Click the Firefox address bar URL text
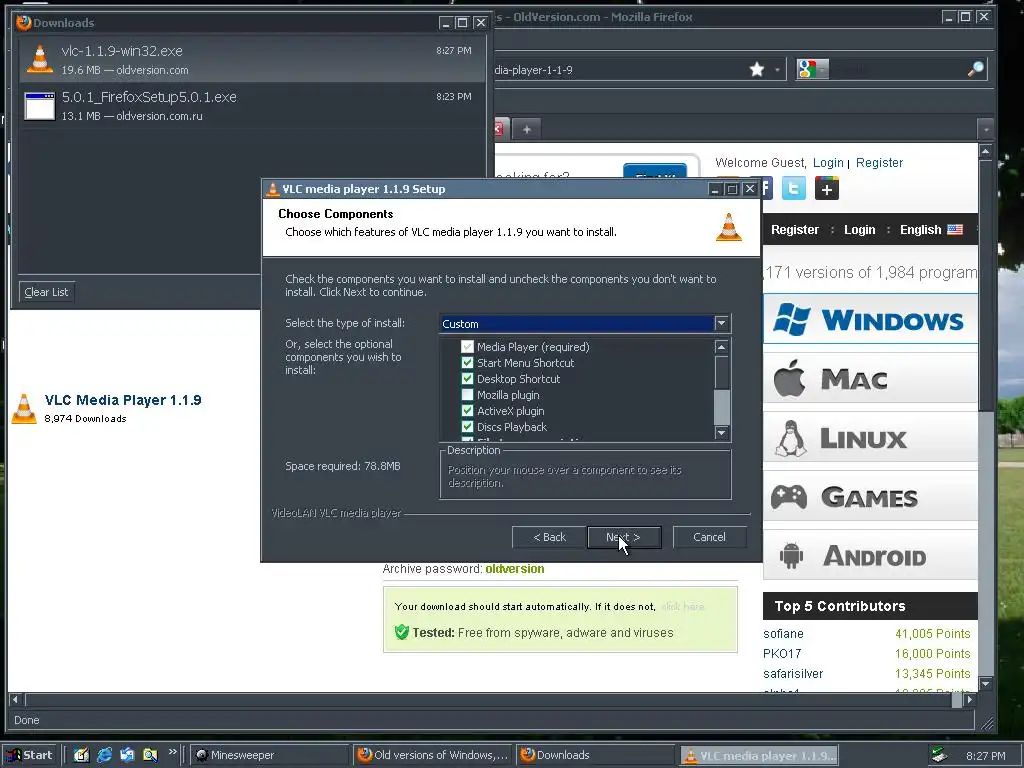 pyautogui.click(x=534, y=70)
